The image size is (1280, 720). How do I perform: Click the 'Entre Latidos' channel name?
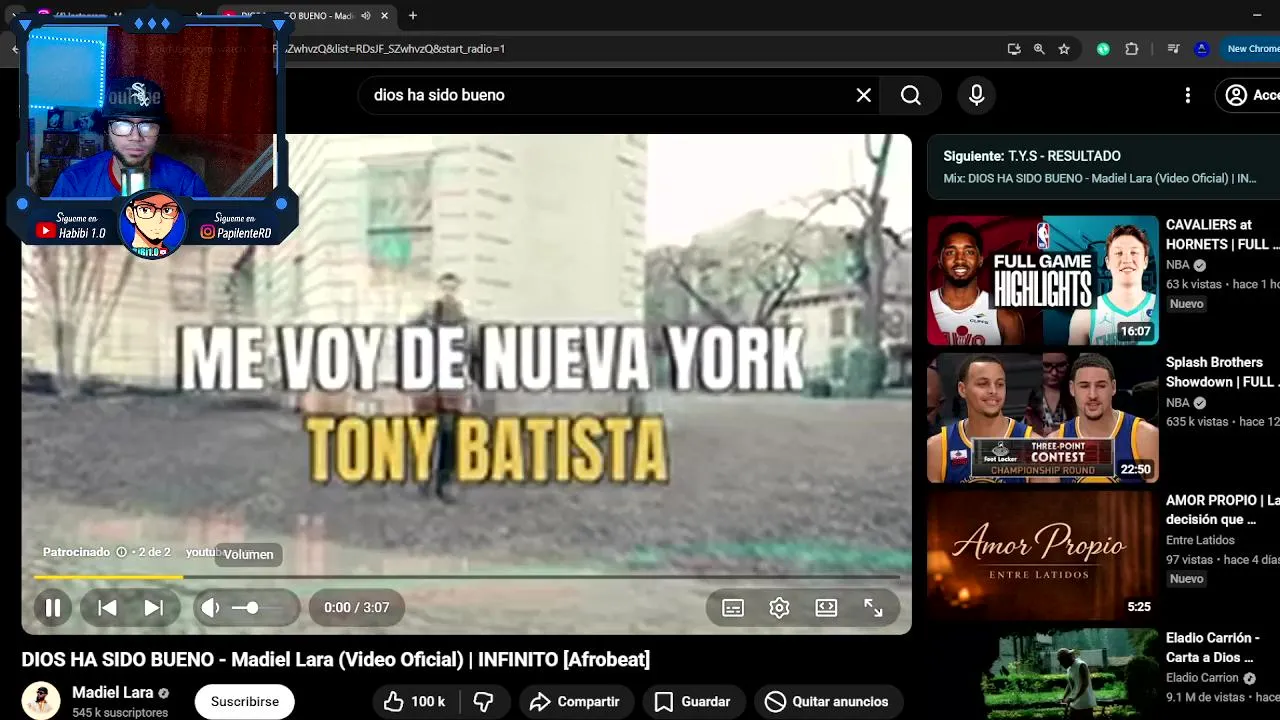point(1200,540)
